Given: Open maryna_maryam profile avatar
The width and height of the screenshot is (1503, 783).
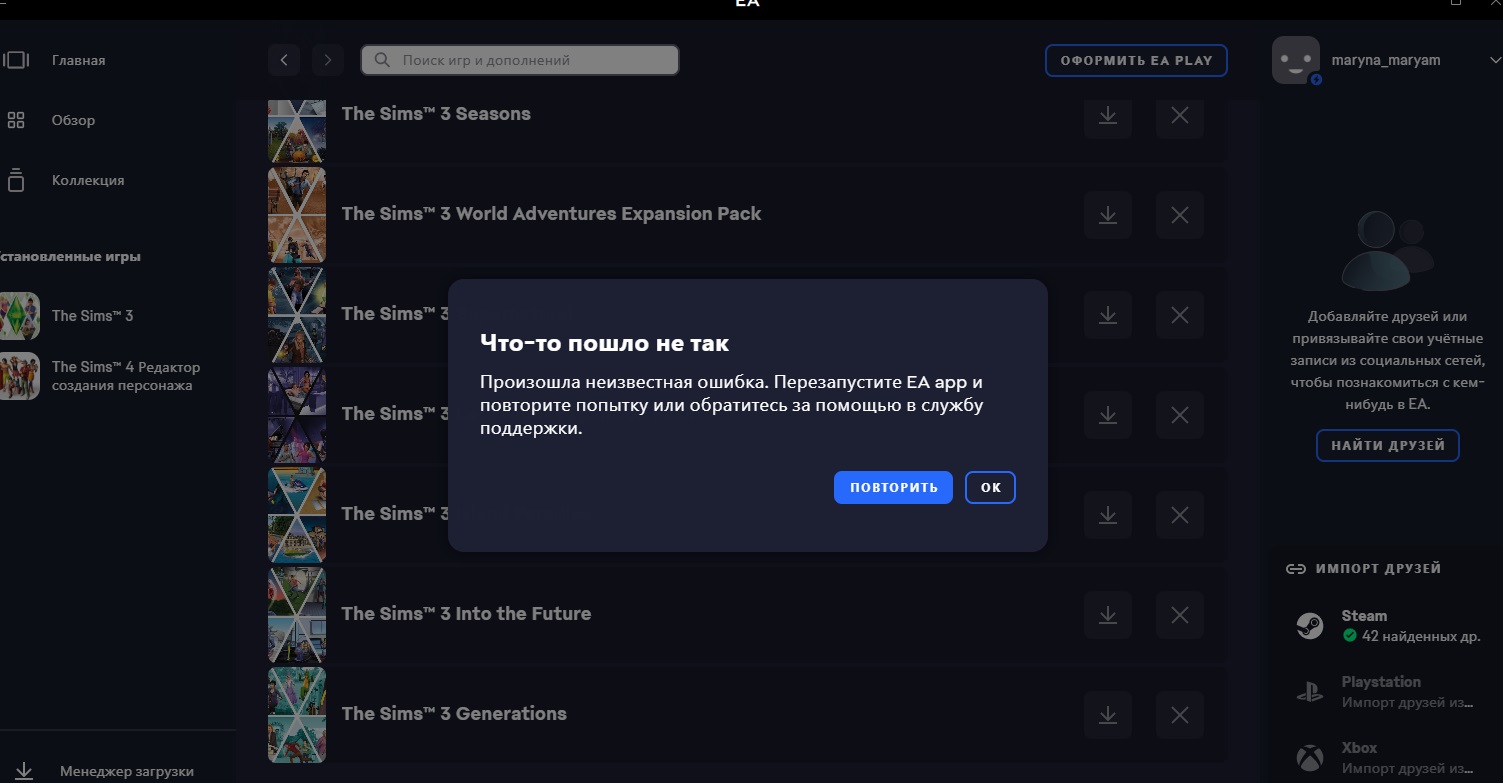Looking at the screenshot, I should (x=1296, y=60).
